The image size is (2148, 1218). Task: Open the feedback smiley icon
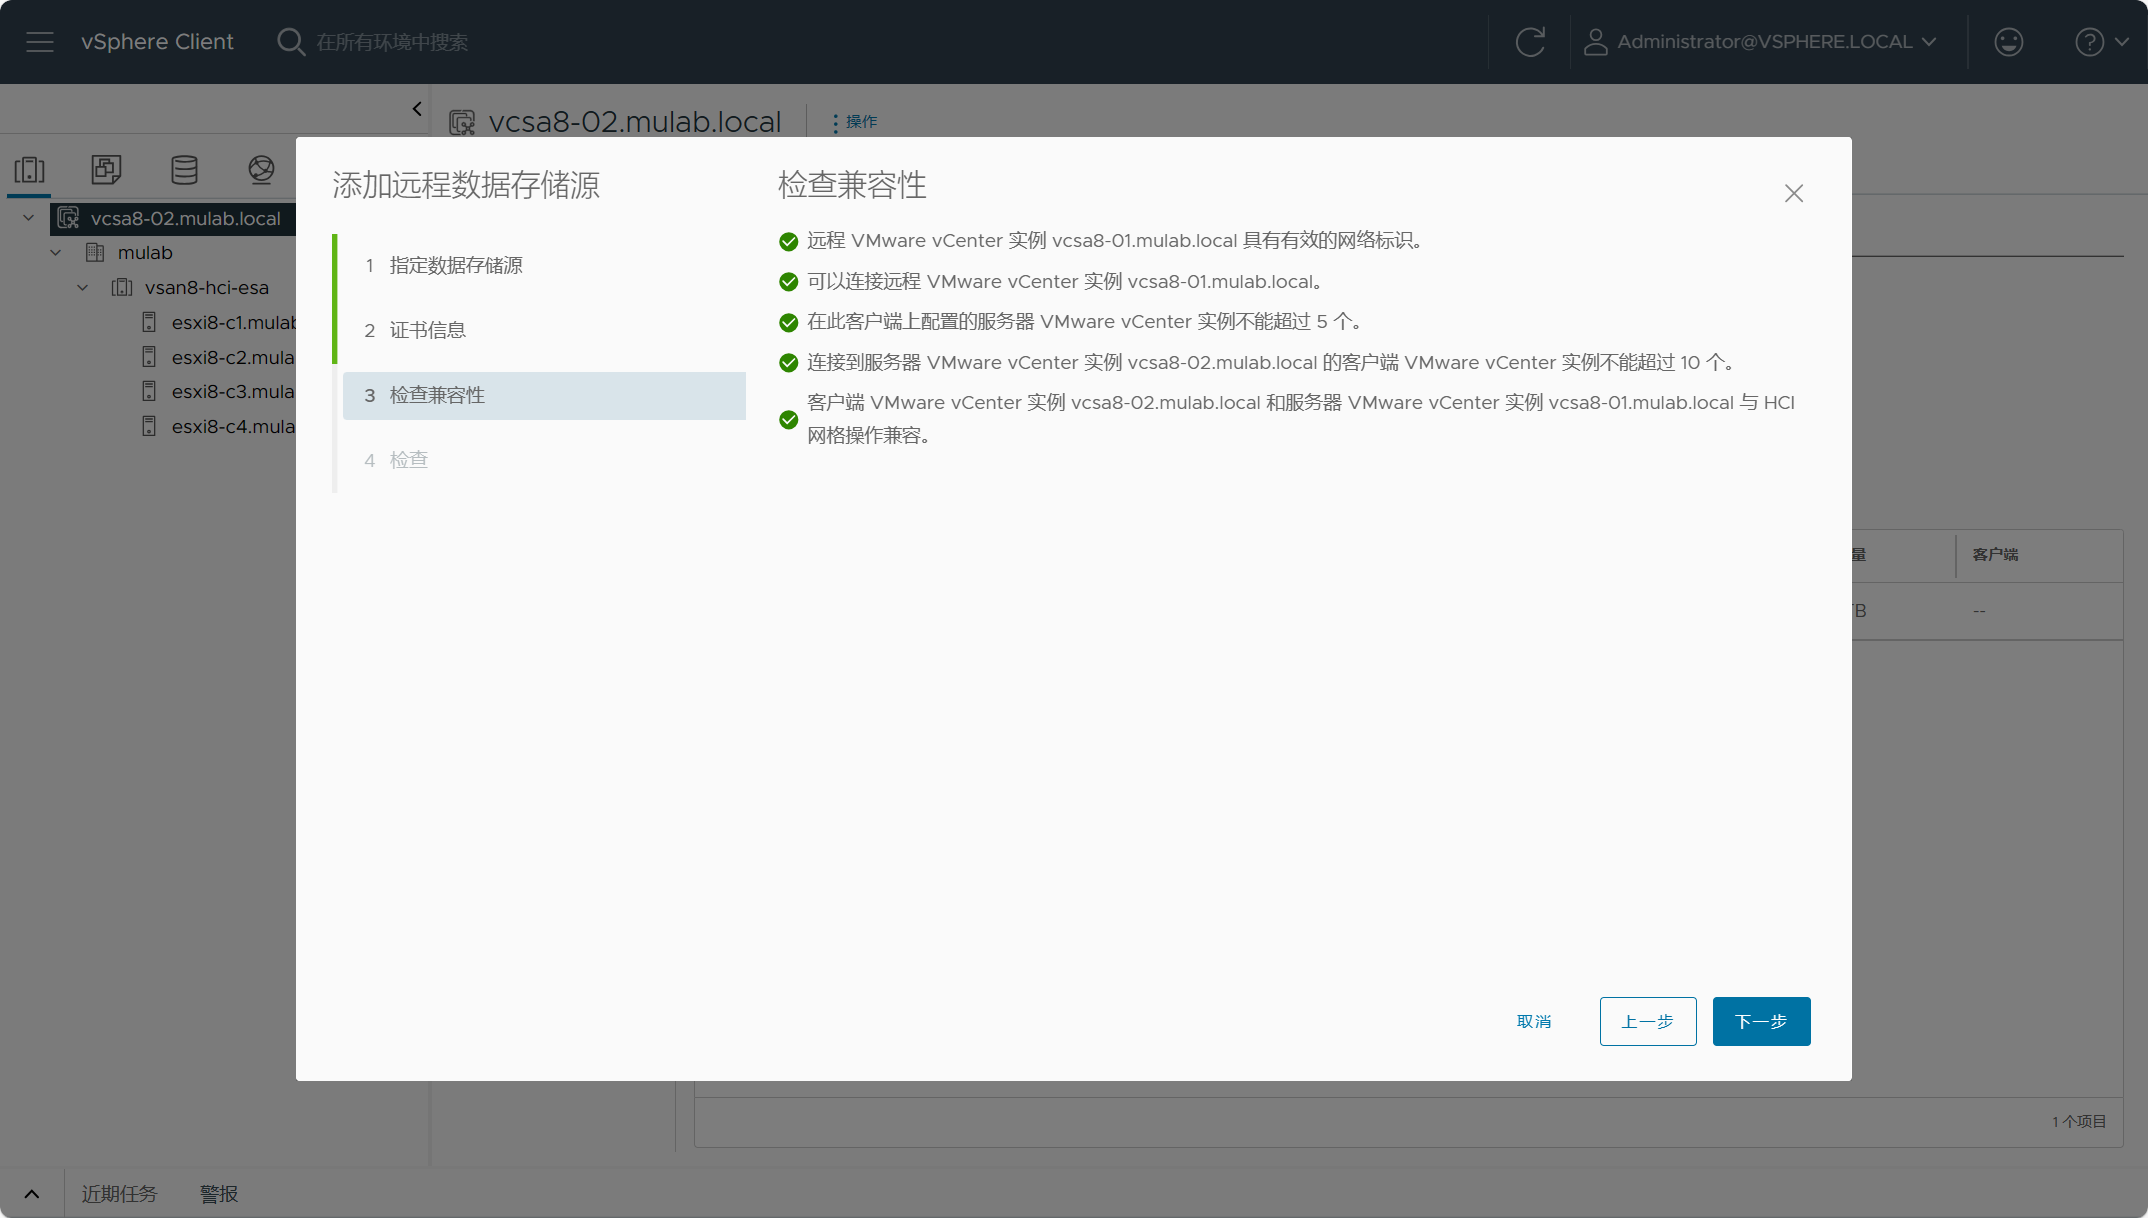click(2008, 42)
